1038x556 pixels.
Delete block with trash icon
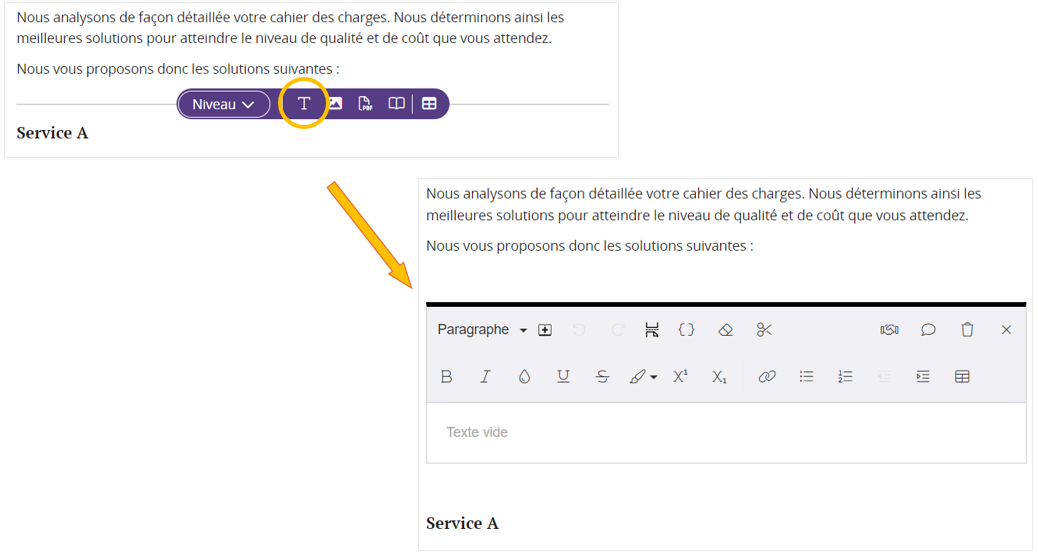coord(967,330)
